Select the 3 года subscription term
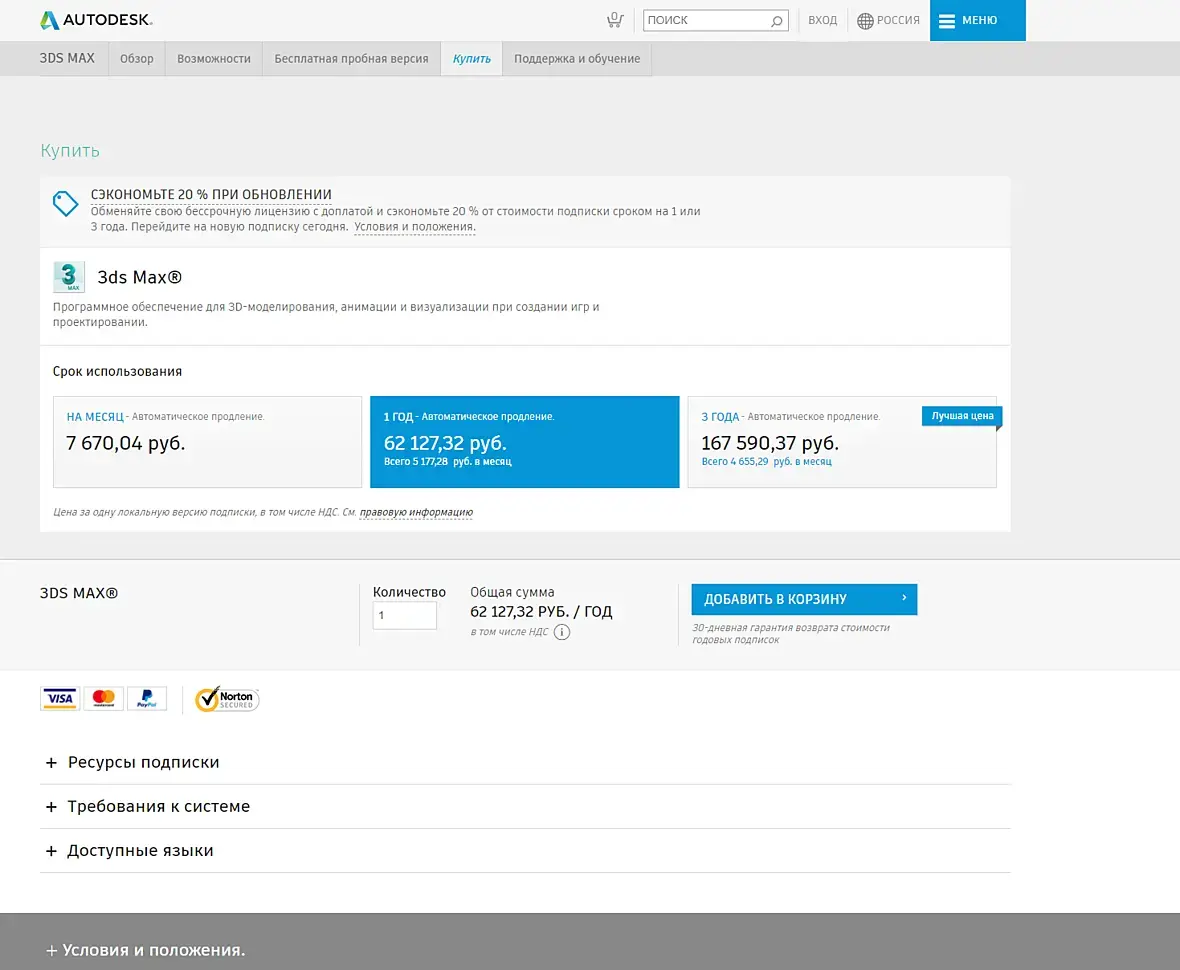 (x=842, y=442)
